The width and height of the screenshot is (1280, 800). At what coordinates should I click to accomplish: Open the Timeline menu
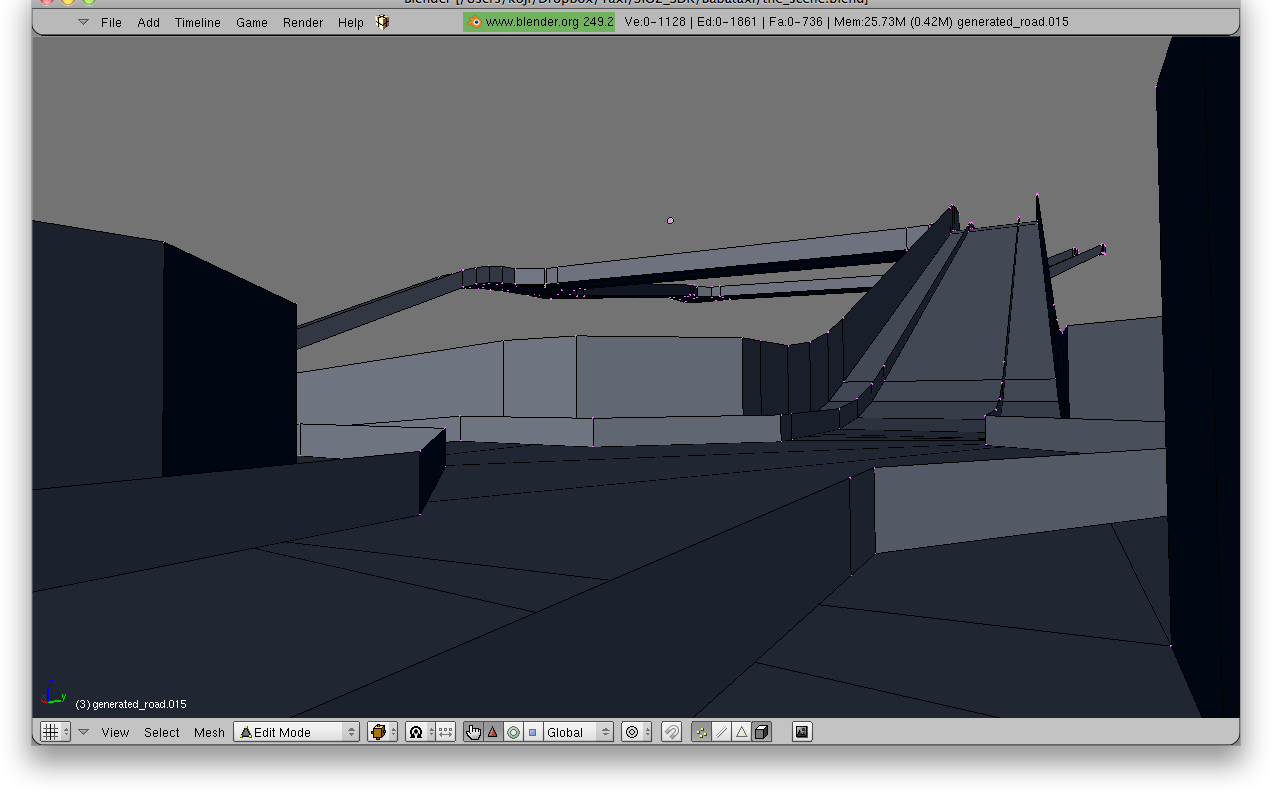pyautogui.click(x=198, y=22)
